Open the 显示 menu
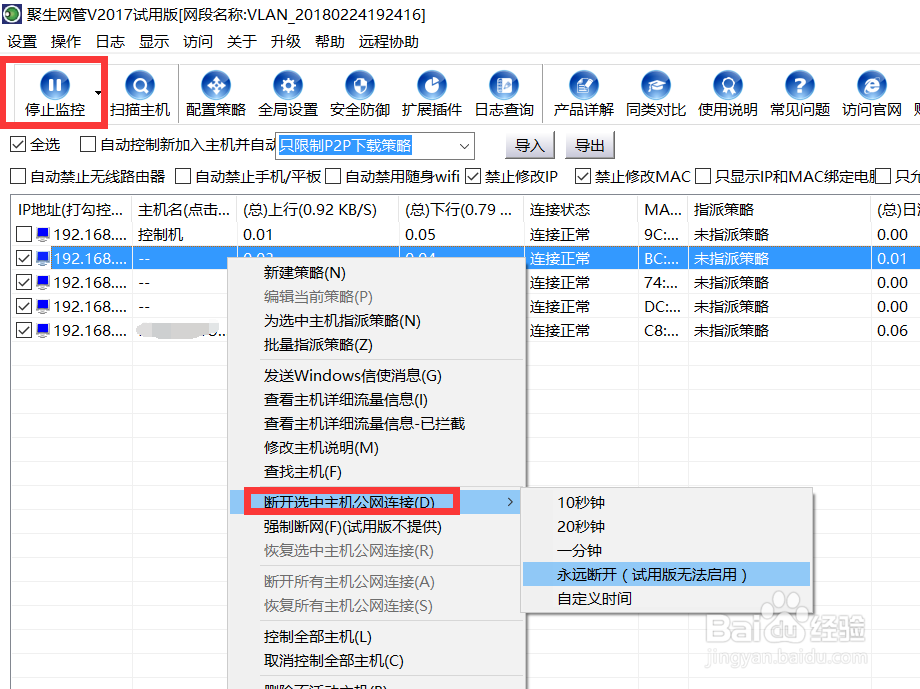The width and height of the screenshot is (920, 689). 154,42
